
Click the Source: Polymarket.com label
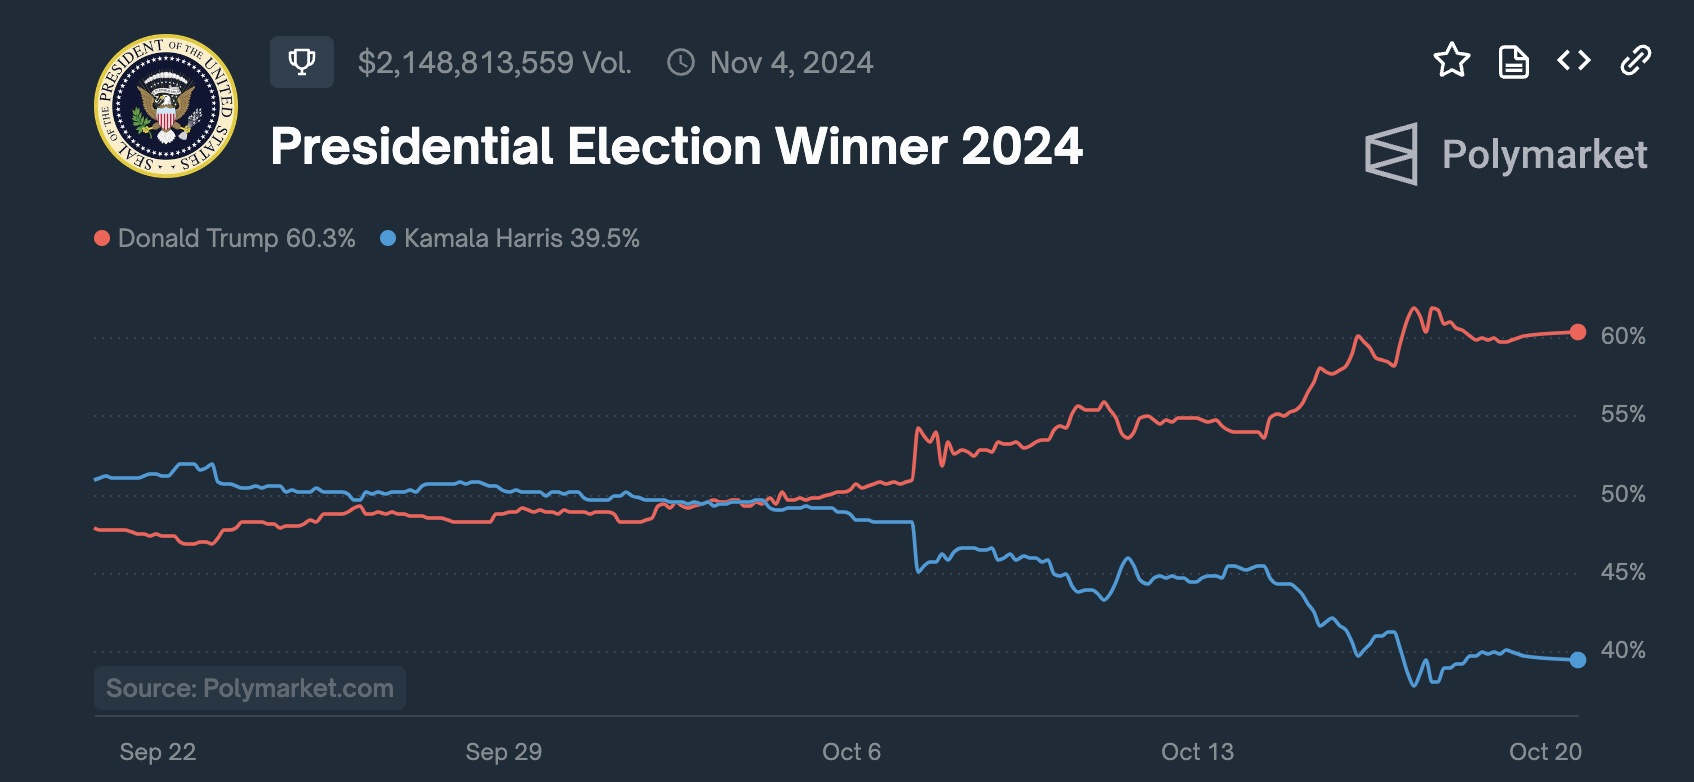(250, 688)
